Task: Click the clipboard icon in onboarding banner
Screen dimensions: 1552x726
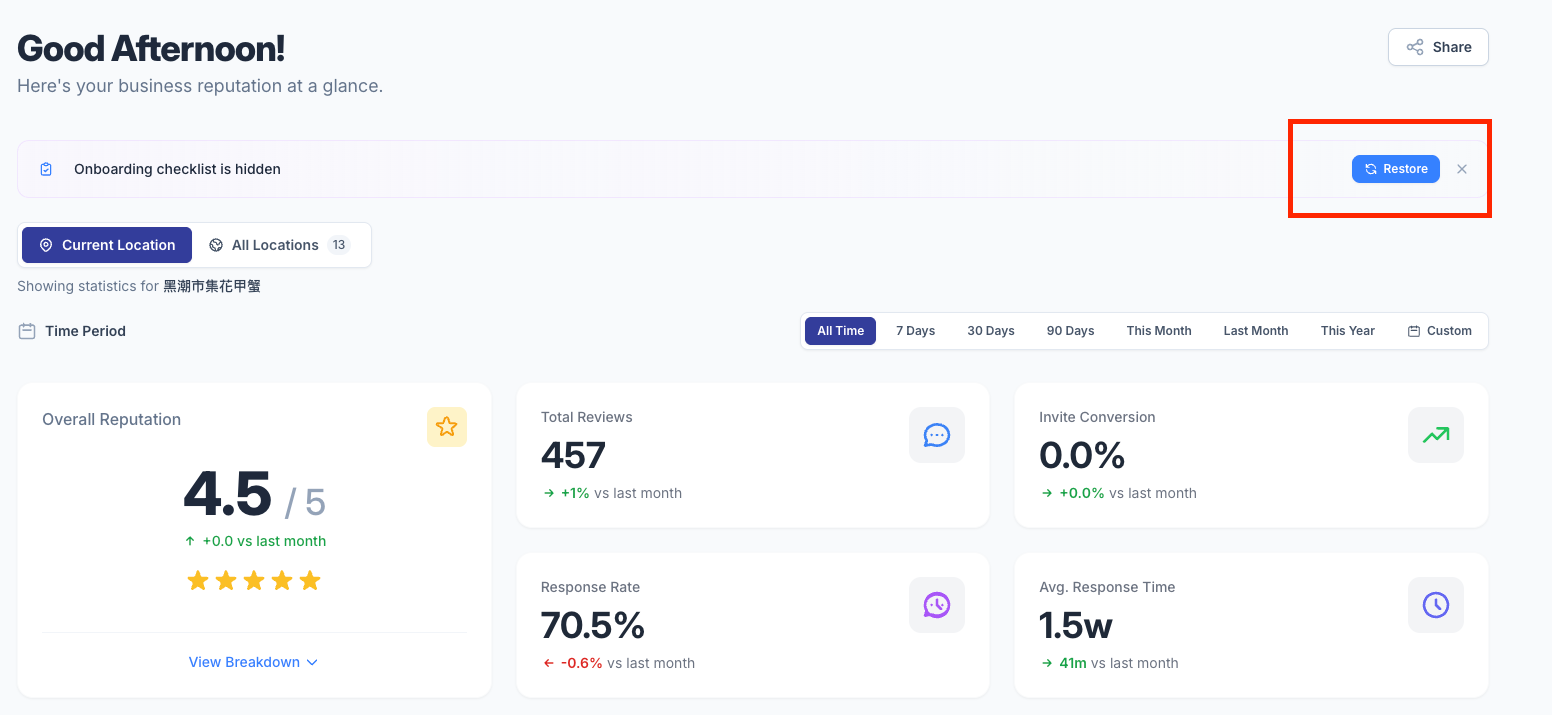Action: click(x=46, y=169)
